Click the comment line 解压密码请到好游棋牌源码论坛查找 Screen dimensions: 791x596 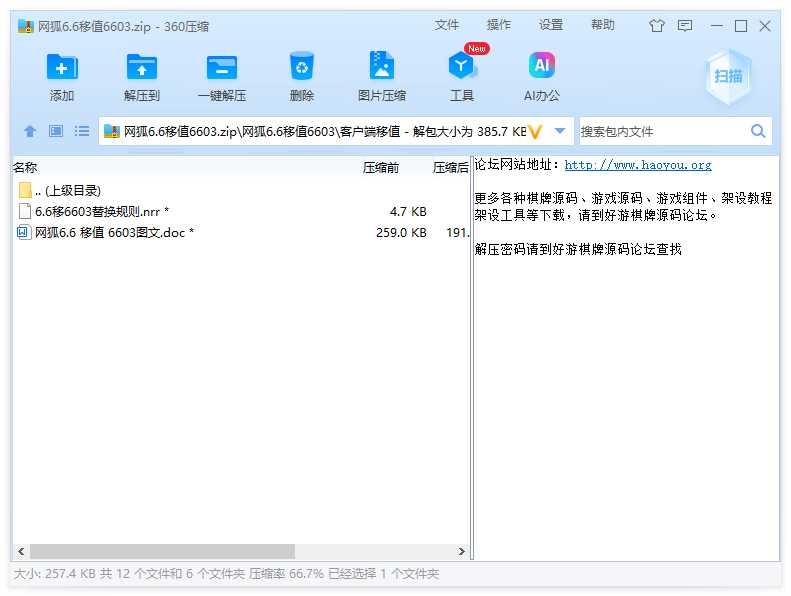click(578, 249)
